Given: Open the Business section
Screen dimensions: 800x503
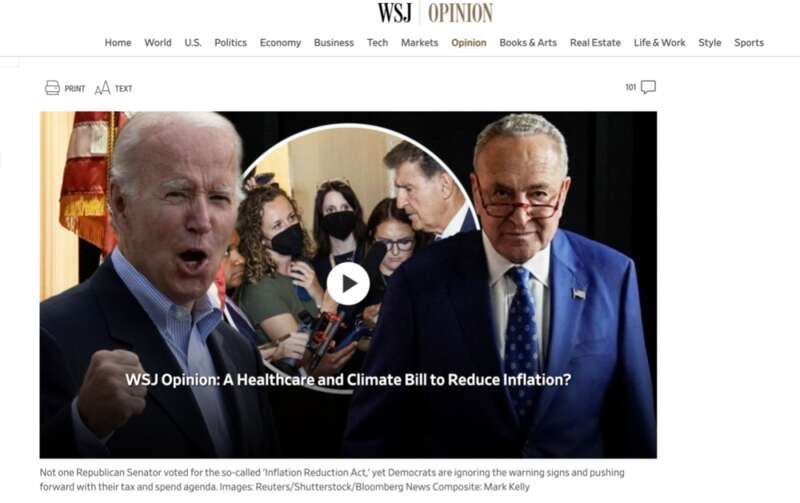Looking at the screenshot, I should [x=334, y=43].
